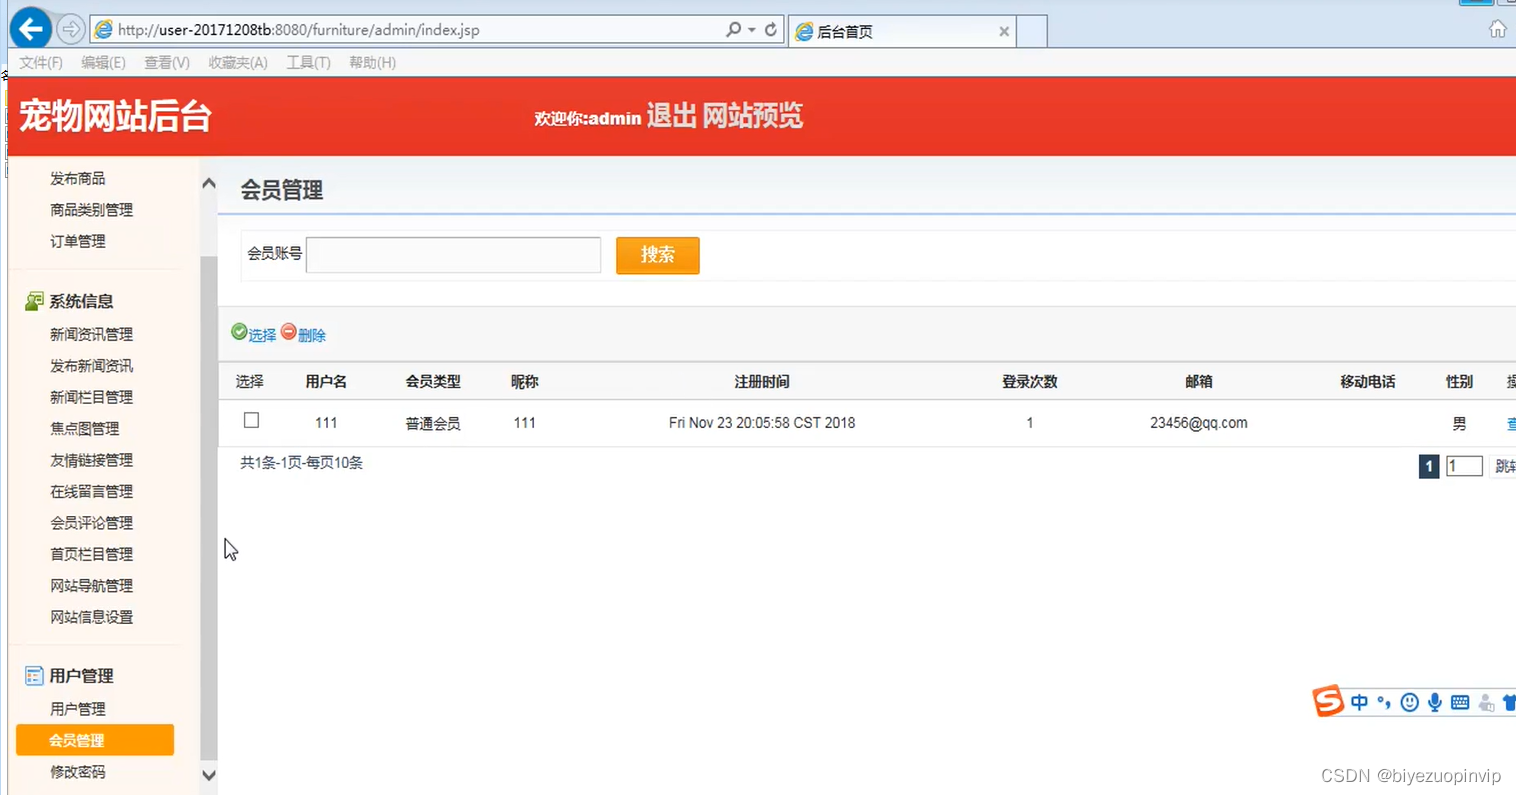
Task: Open the 帮助(H) menu
Action: pos(372,62)
